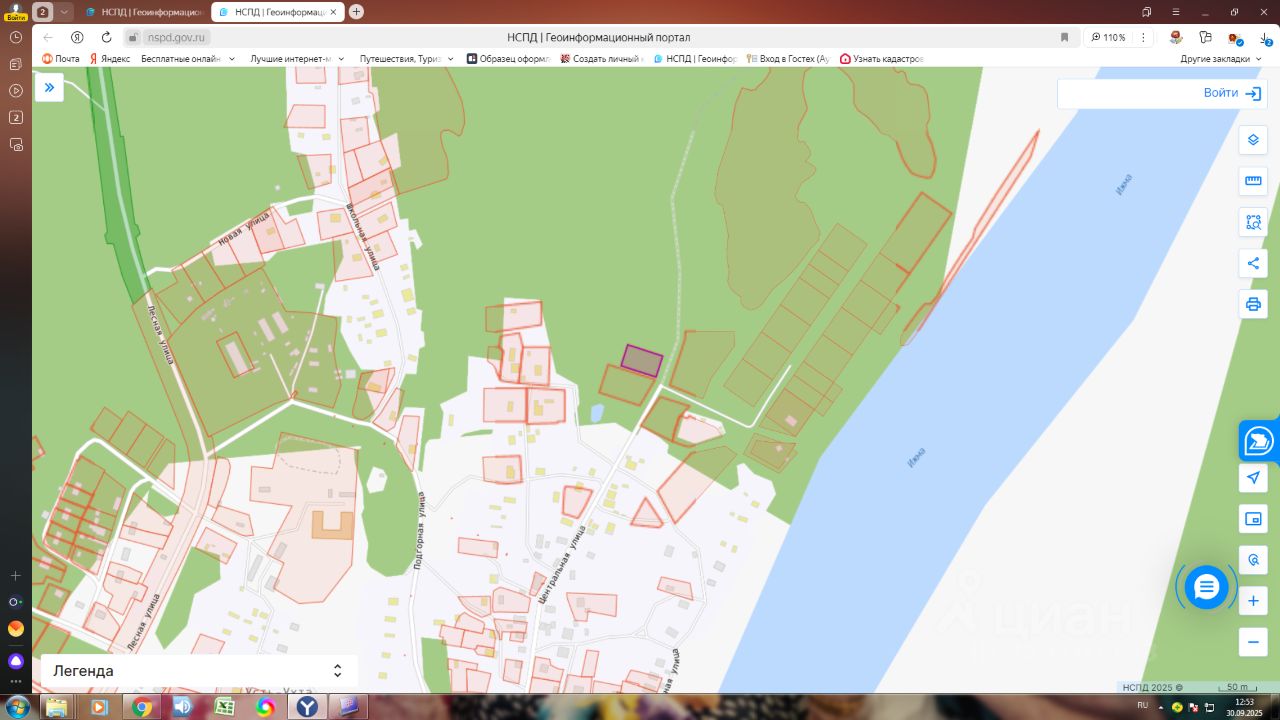Select the ruler measurement tool
This screenshot has height=720, width=1280.
pyautogui.click(x=1253, y=181)
